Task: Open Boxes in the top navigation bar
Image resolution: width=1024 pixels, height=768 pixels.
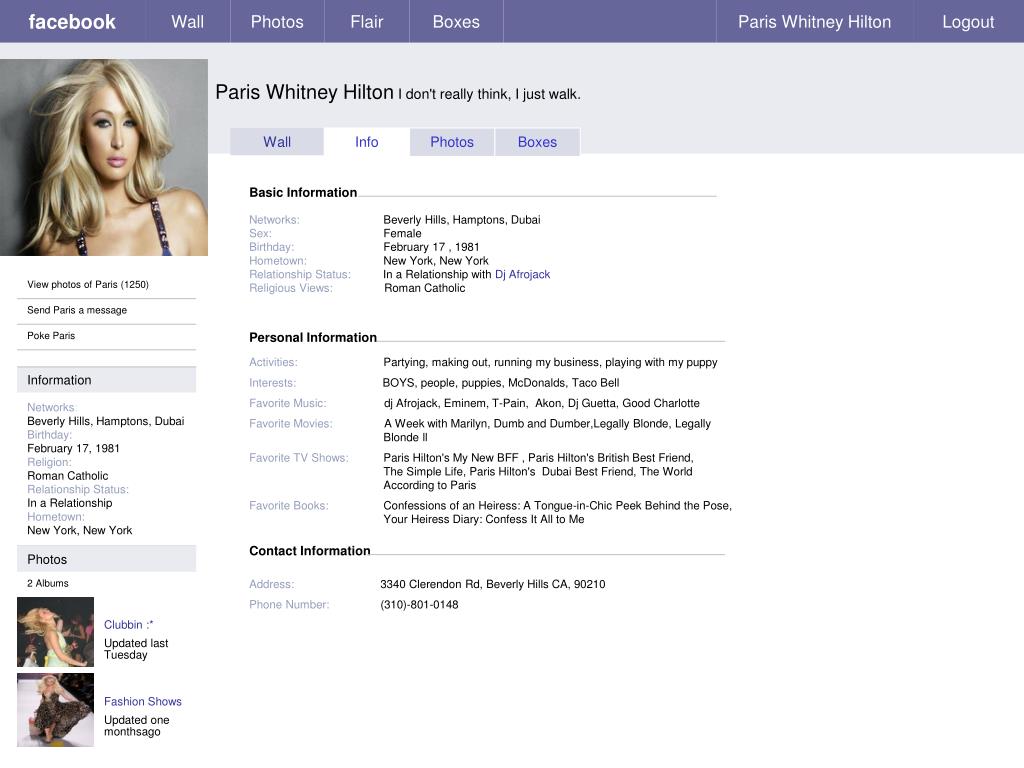Action: [x=456, y=22]
